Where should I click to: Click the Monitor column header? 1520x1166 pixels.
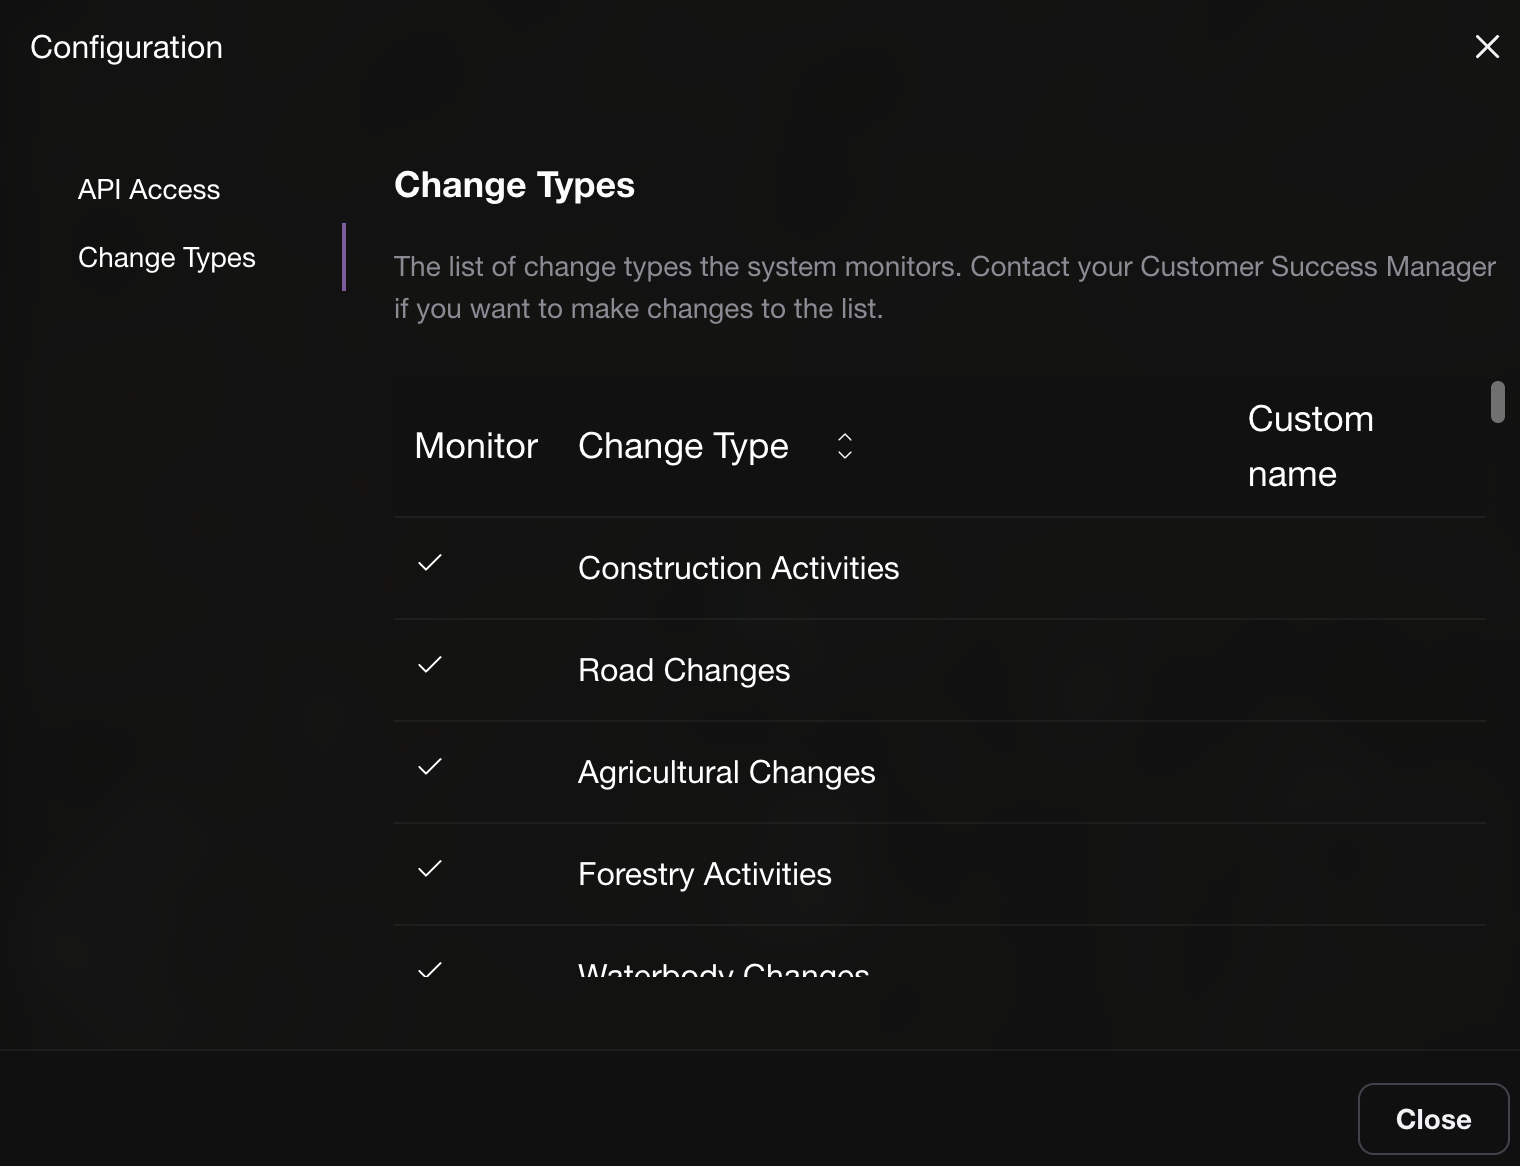click(476, 446)
